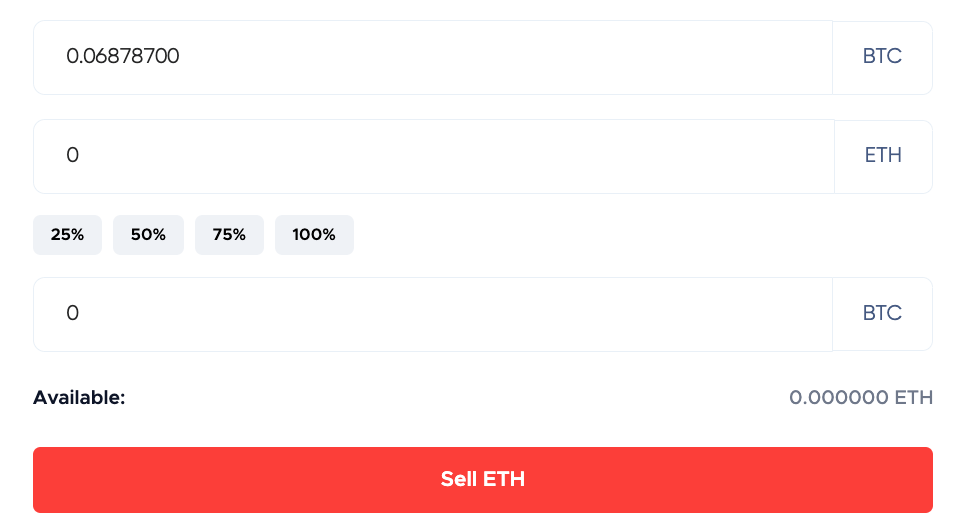Click the 0.000000 ETH available balance
The height and width of the screenshot is (527, 954).
[x=860, y=398]
